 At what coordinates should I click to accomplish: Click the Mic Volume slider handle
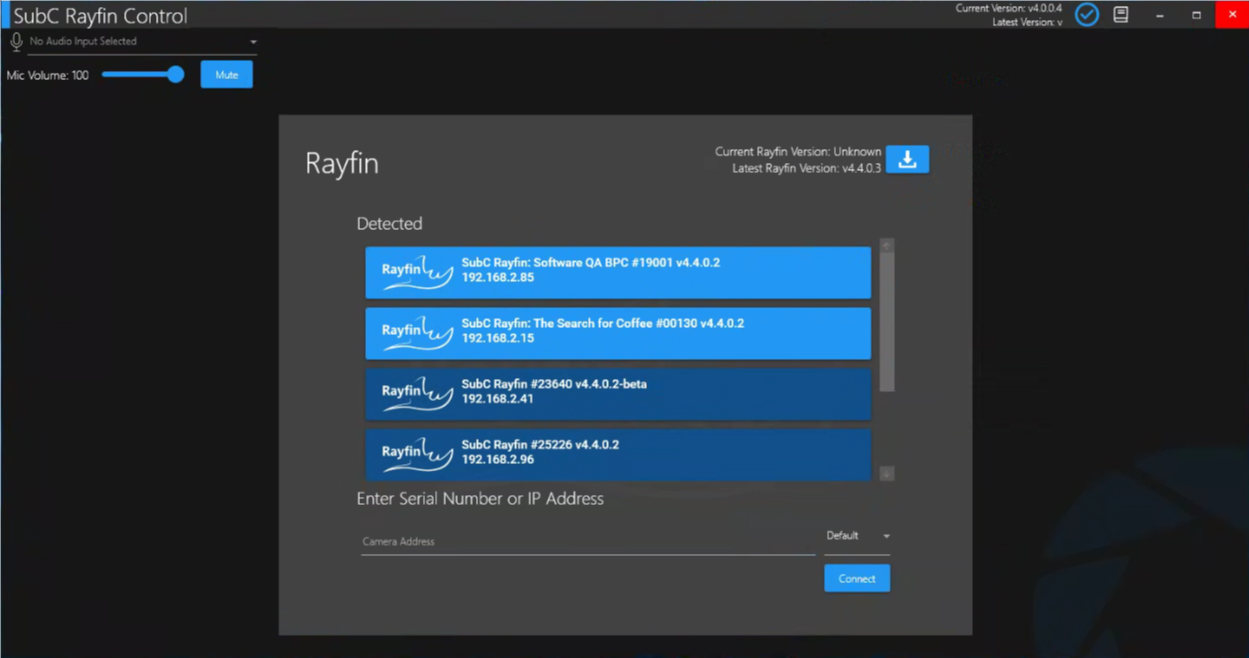tap(176, 75)
